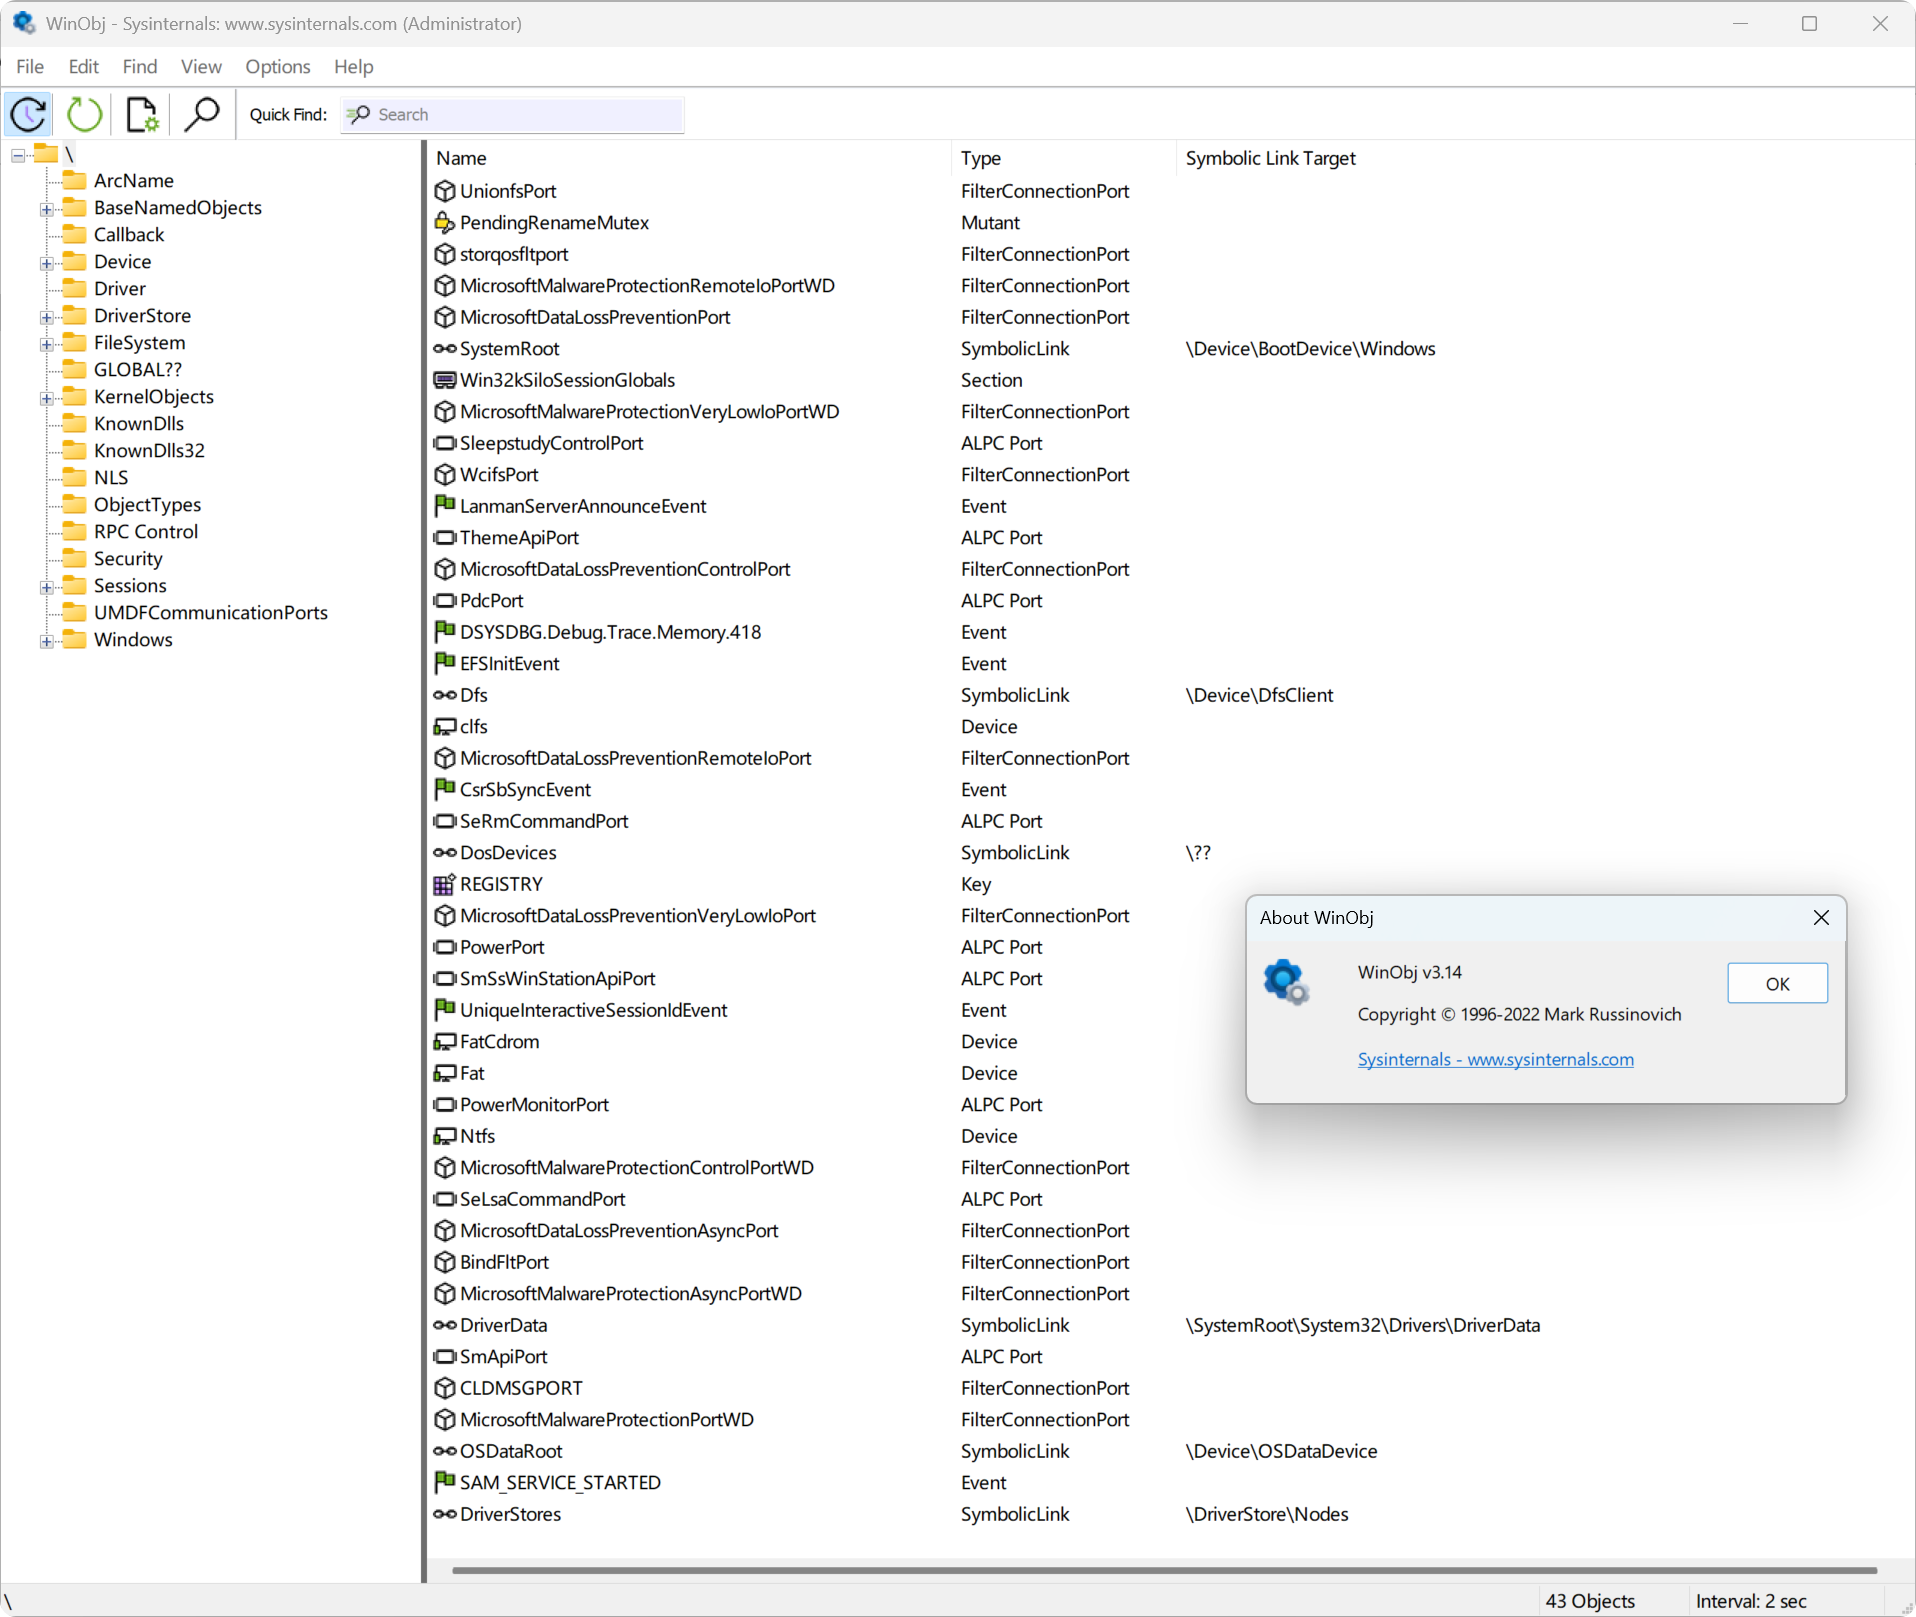Select the RPC Control tree item
This screenshot has width=1916, height=1617.
pyautogui.click(x=146, y=531)
